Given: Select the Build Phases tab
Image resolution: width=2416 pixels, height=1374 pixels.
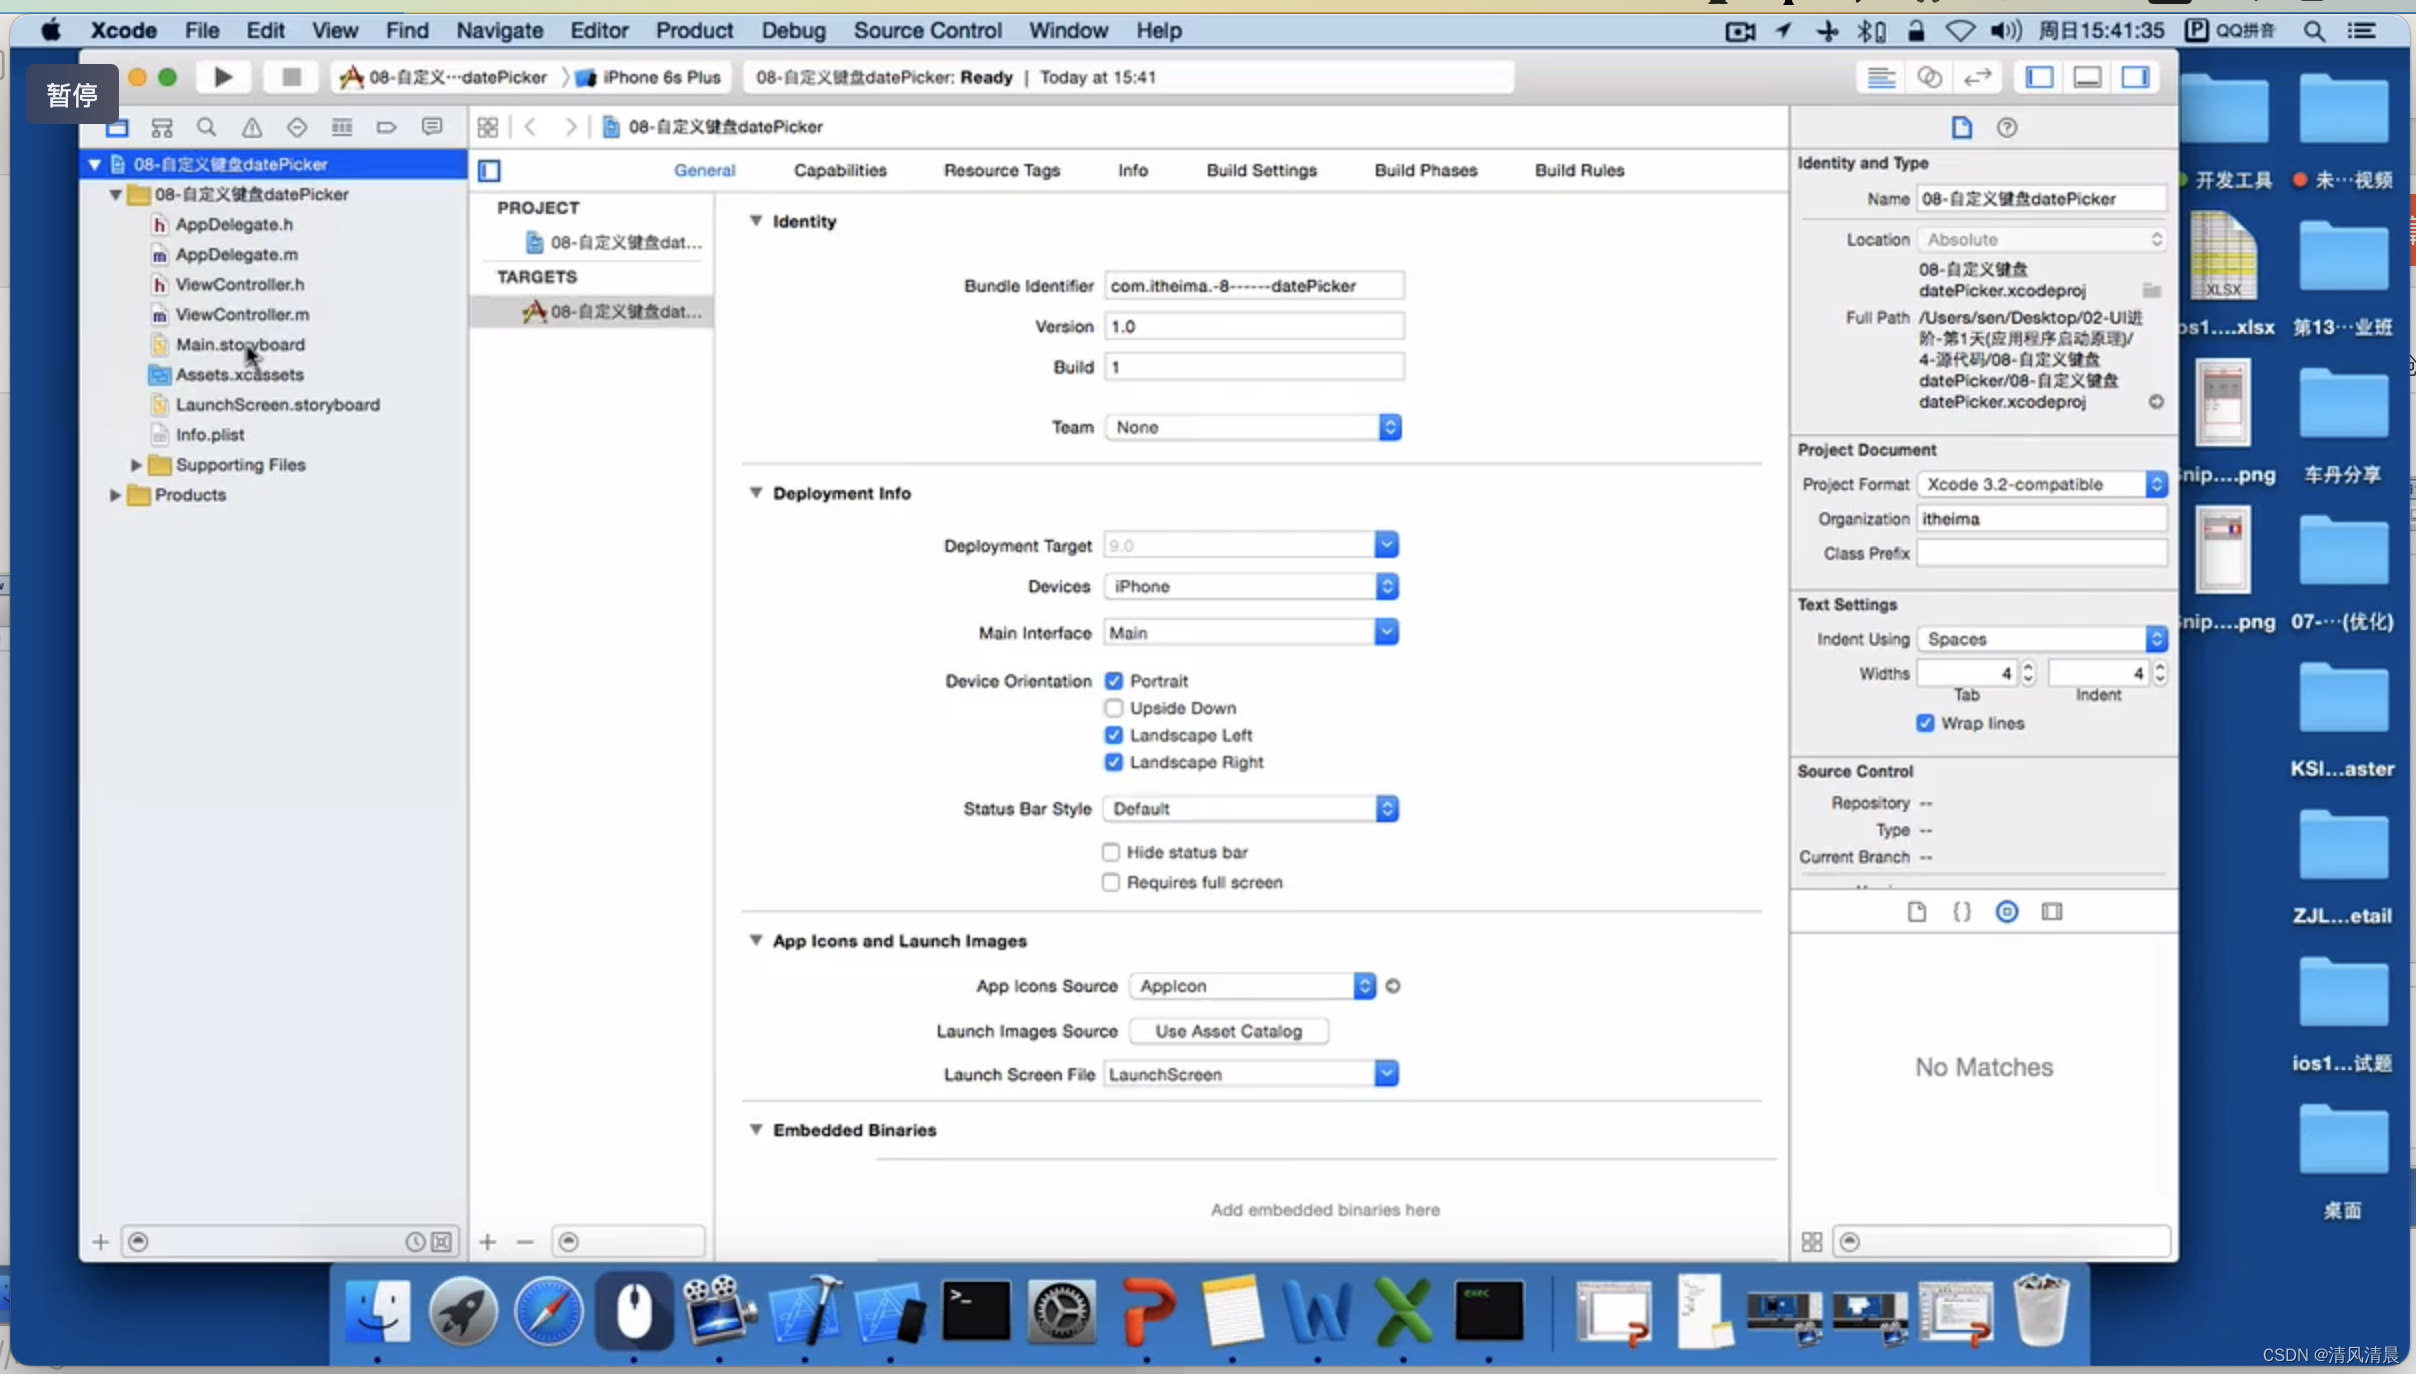Looking at the screenshot, I should [x=1425, y=169].
